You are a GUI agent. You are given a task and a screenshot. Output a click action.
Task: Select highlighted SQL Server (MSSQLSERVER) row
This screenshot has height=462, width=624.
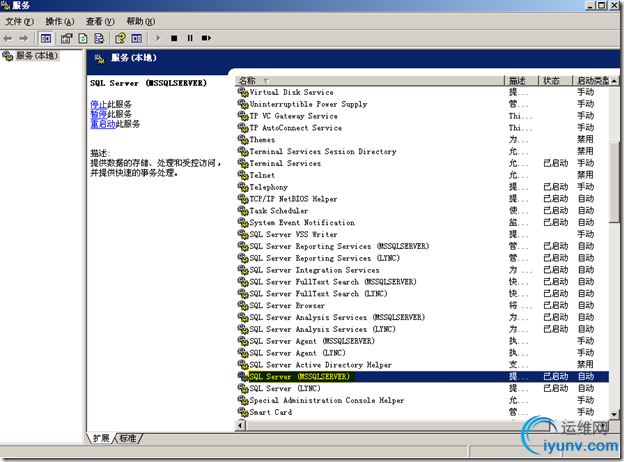point(423,376)
